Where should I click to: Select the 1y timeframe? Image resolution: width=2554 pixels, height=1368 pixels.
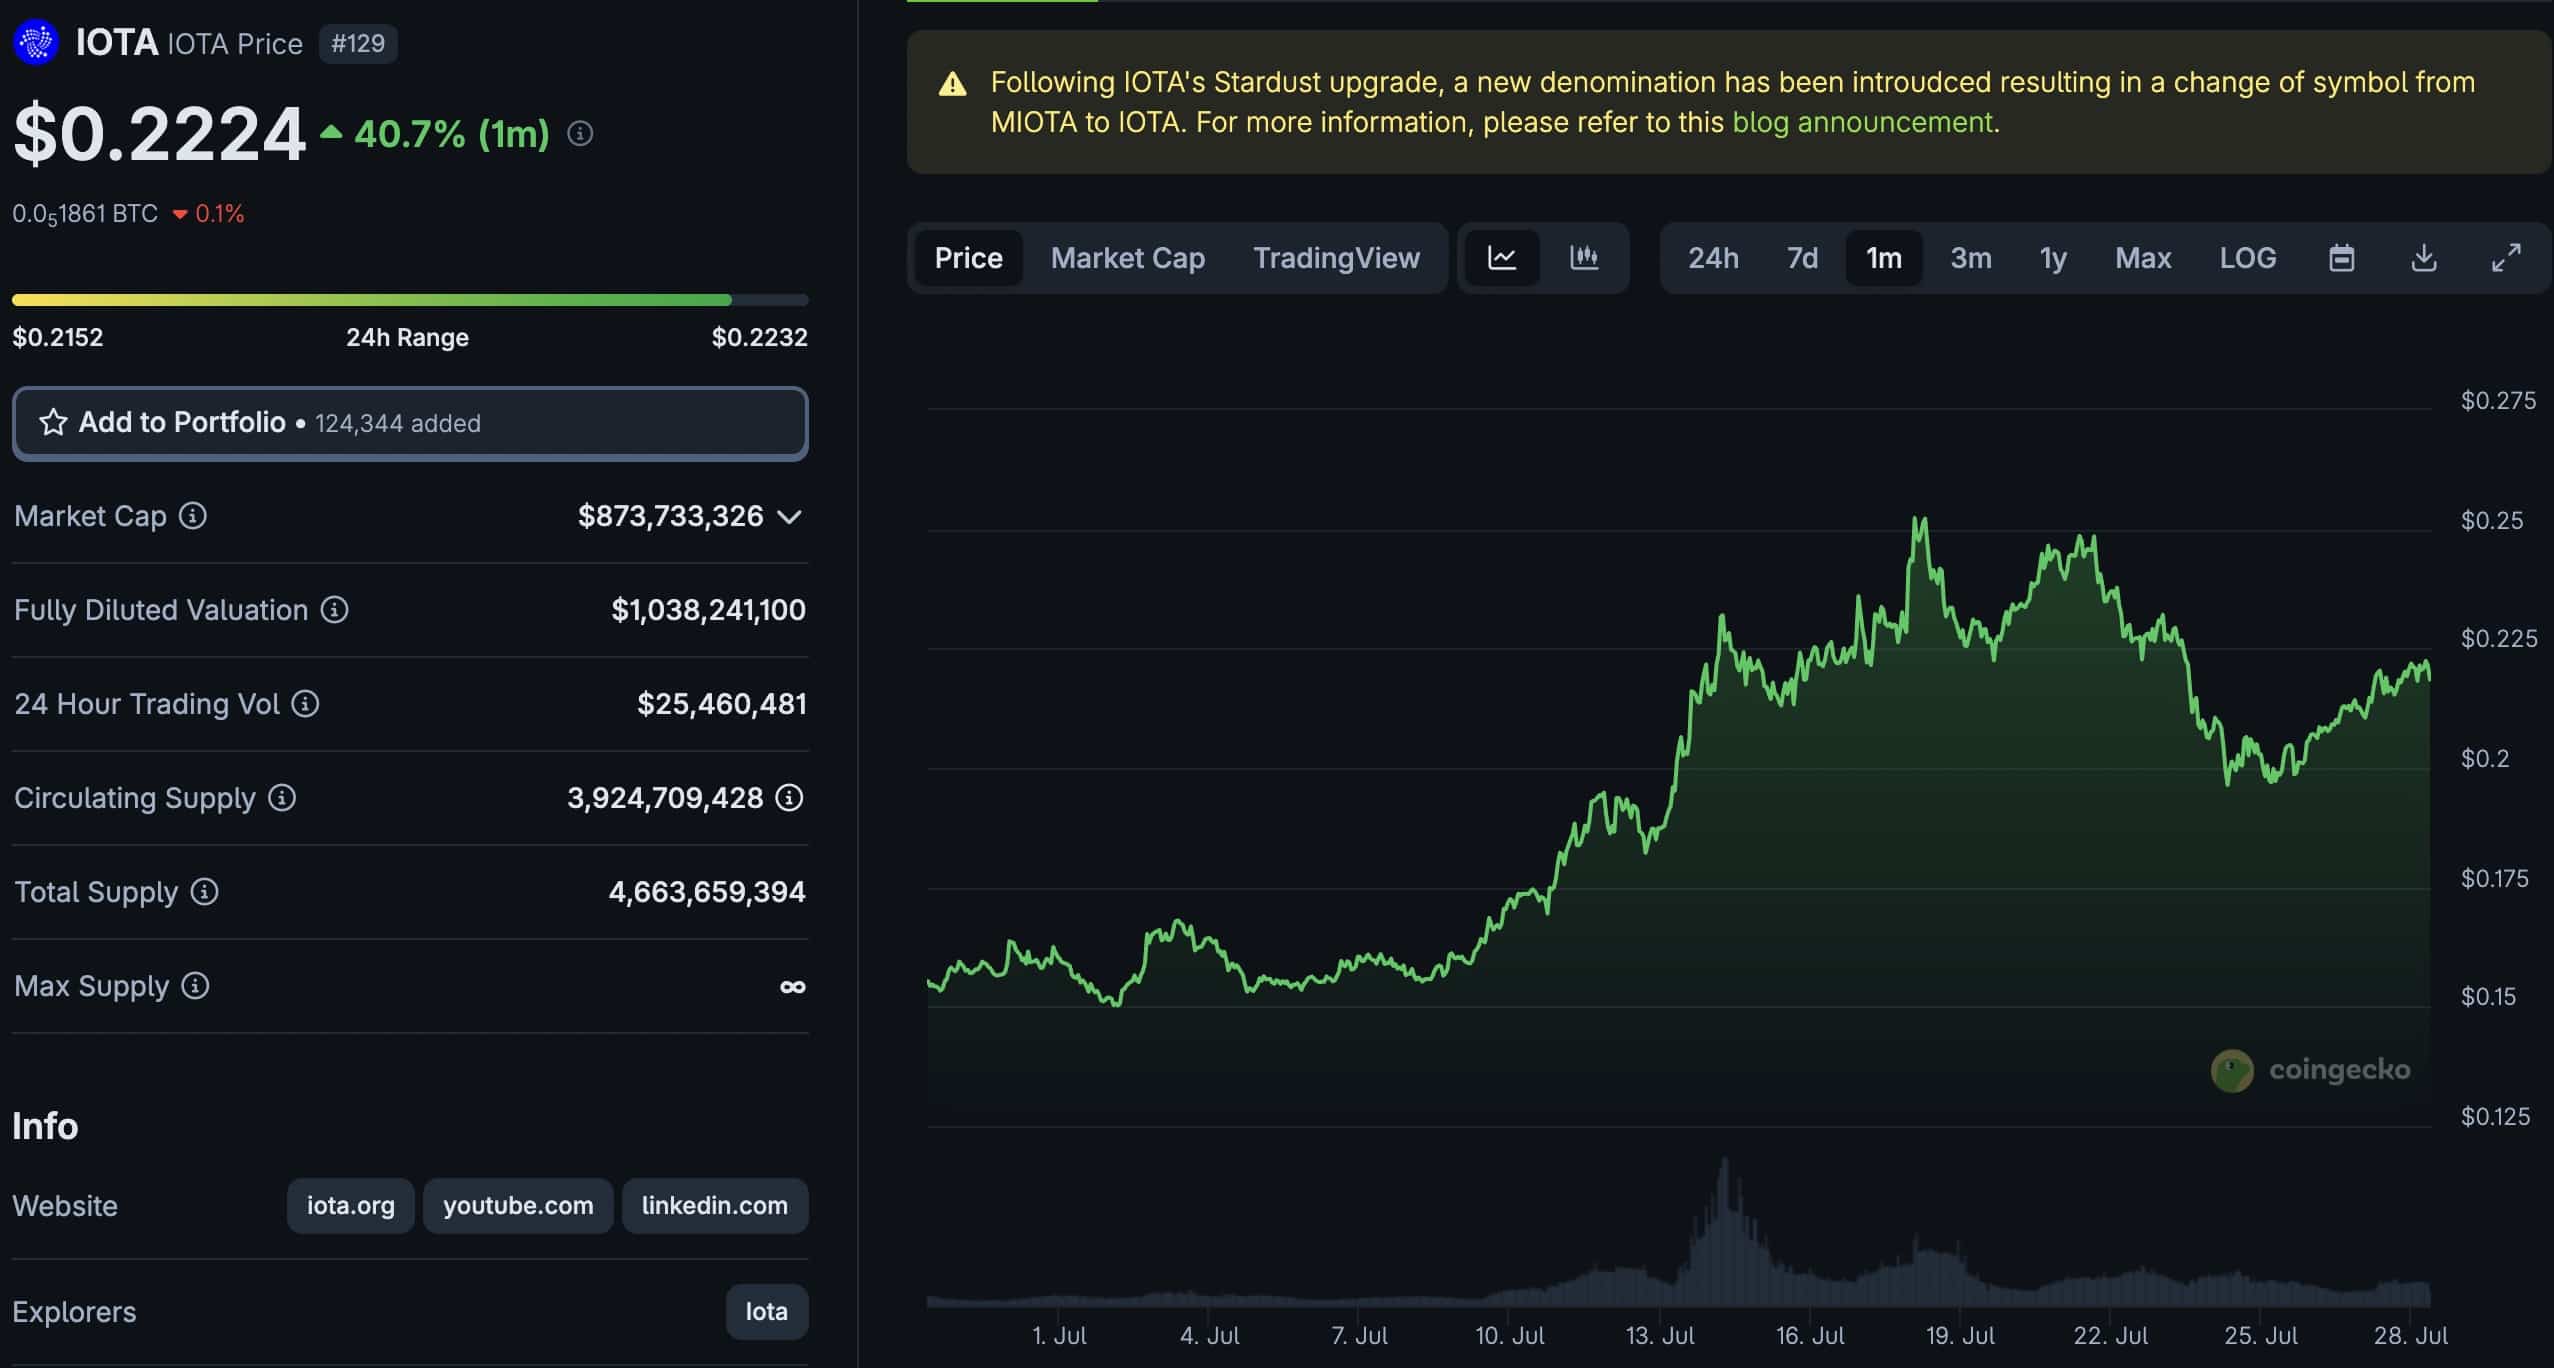pyautogui.click(x=2052, y=258)
